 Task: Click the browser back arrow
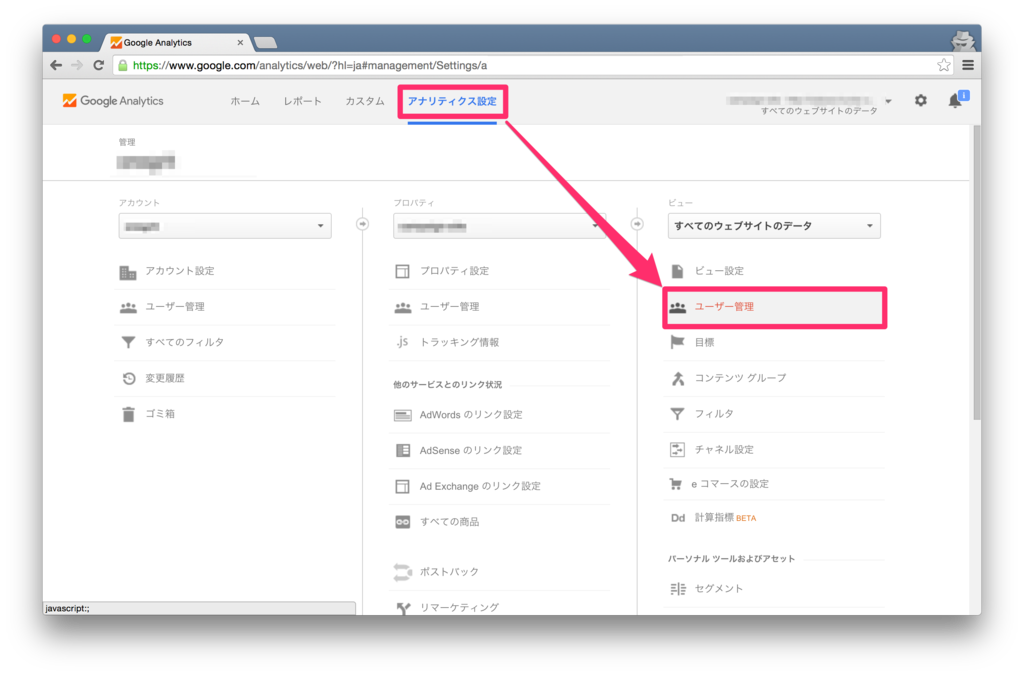click(56, 65)
